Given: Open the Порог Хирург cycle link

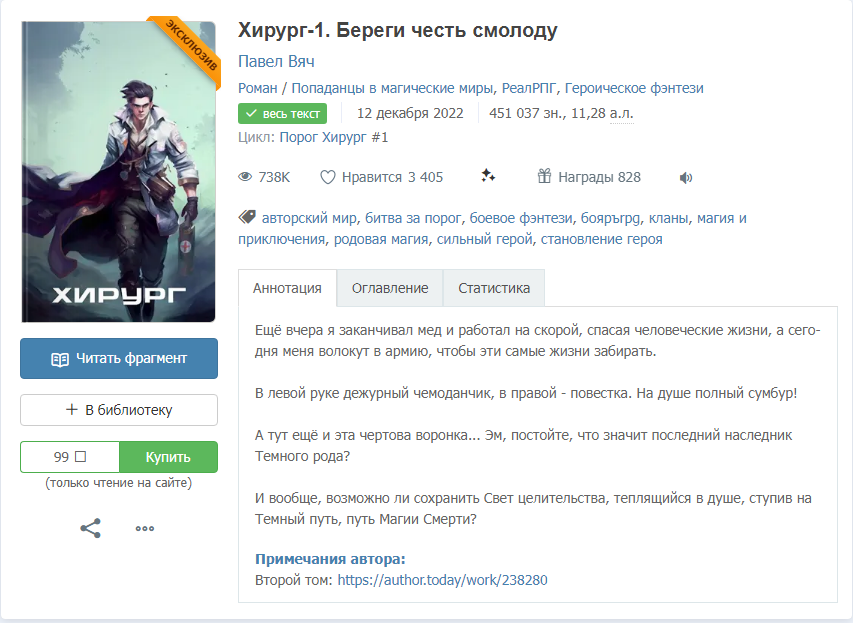Looking at the screenshot, I should pos(333,137).
